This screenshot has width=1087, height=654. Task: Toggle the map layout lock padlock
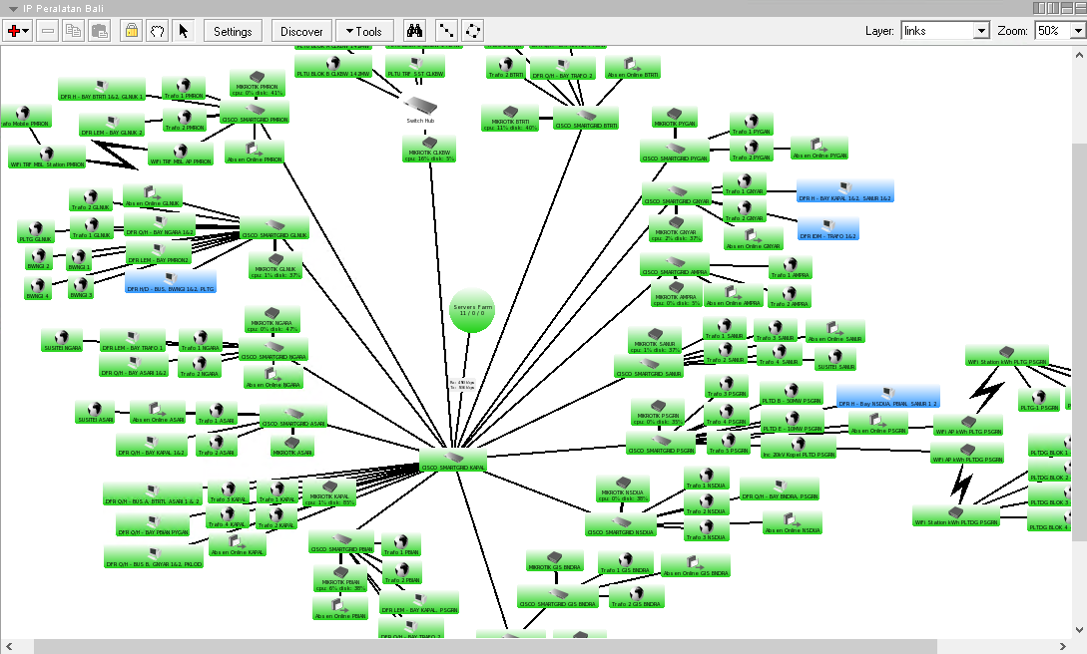[x=131, y=31]
